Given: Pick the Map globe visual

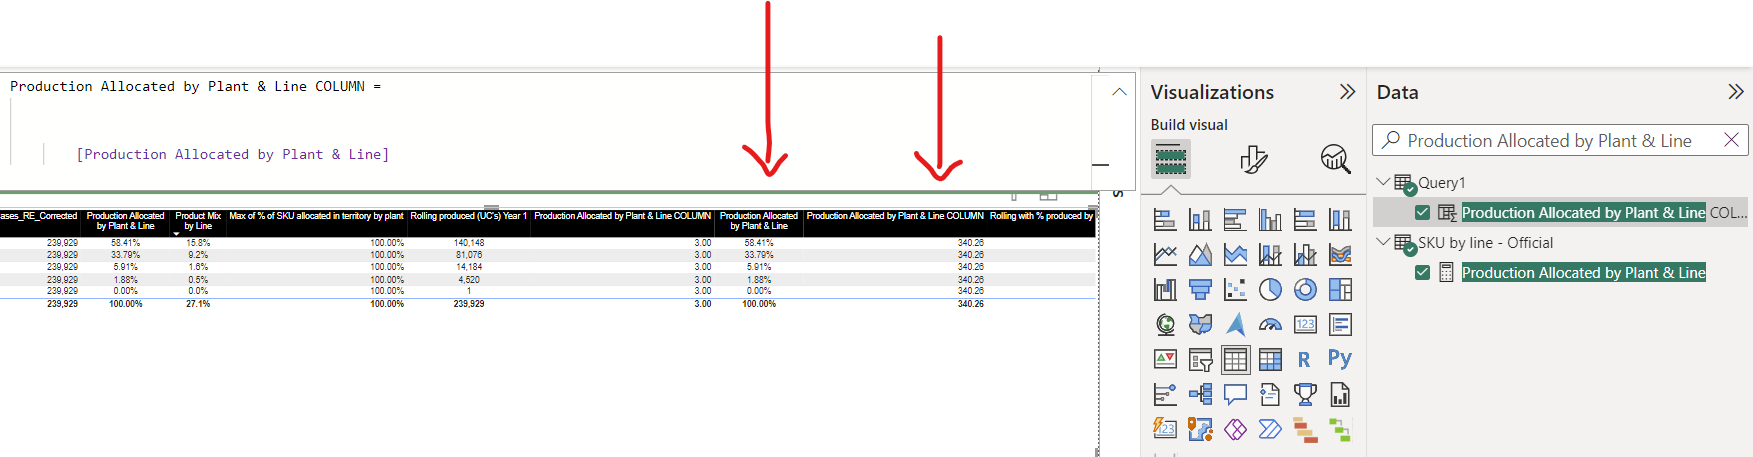Looking at the screenshot, I should pos(1165,324).
